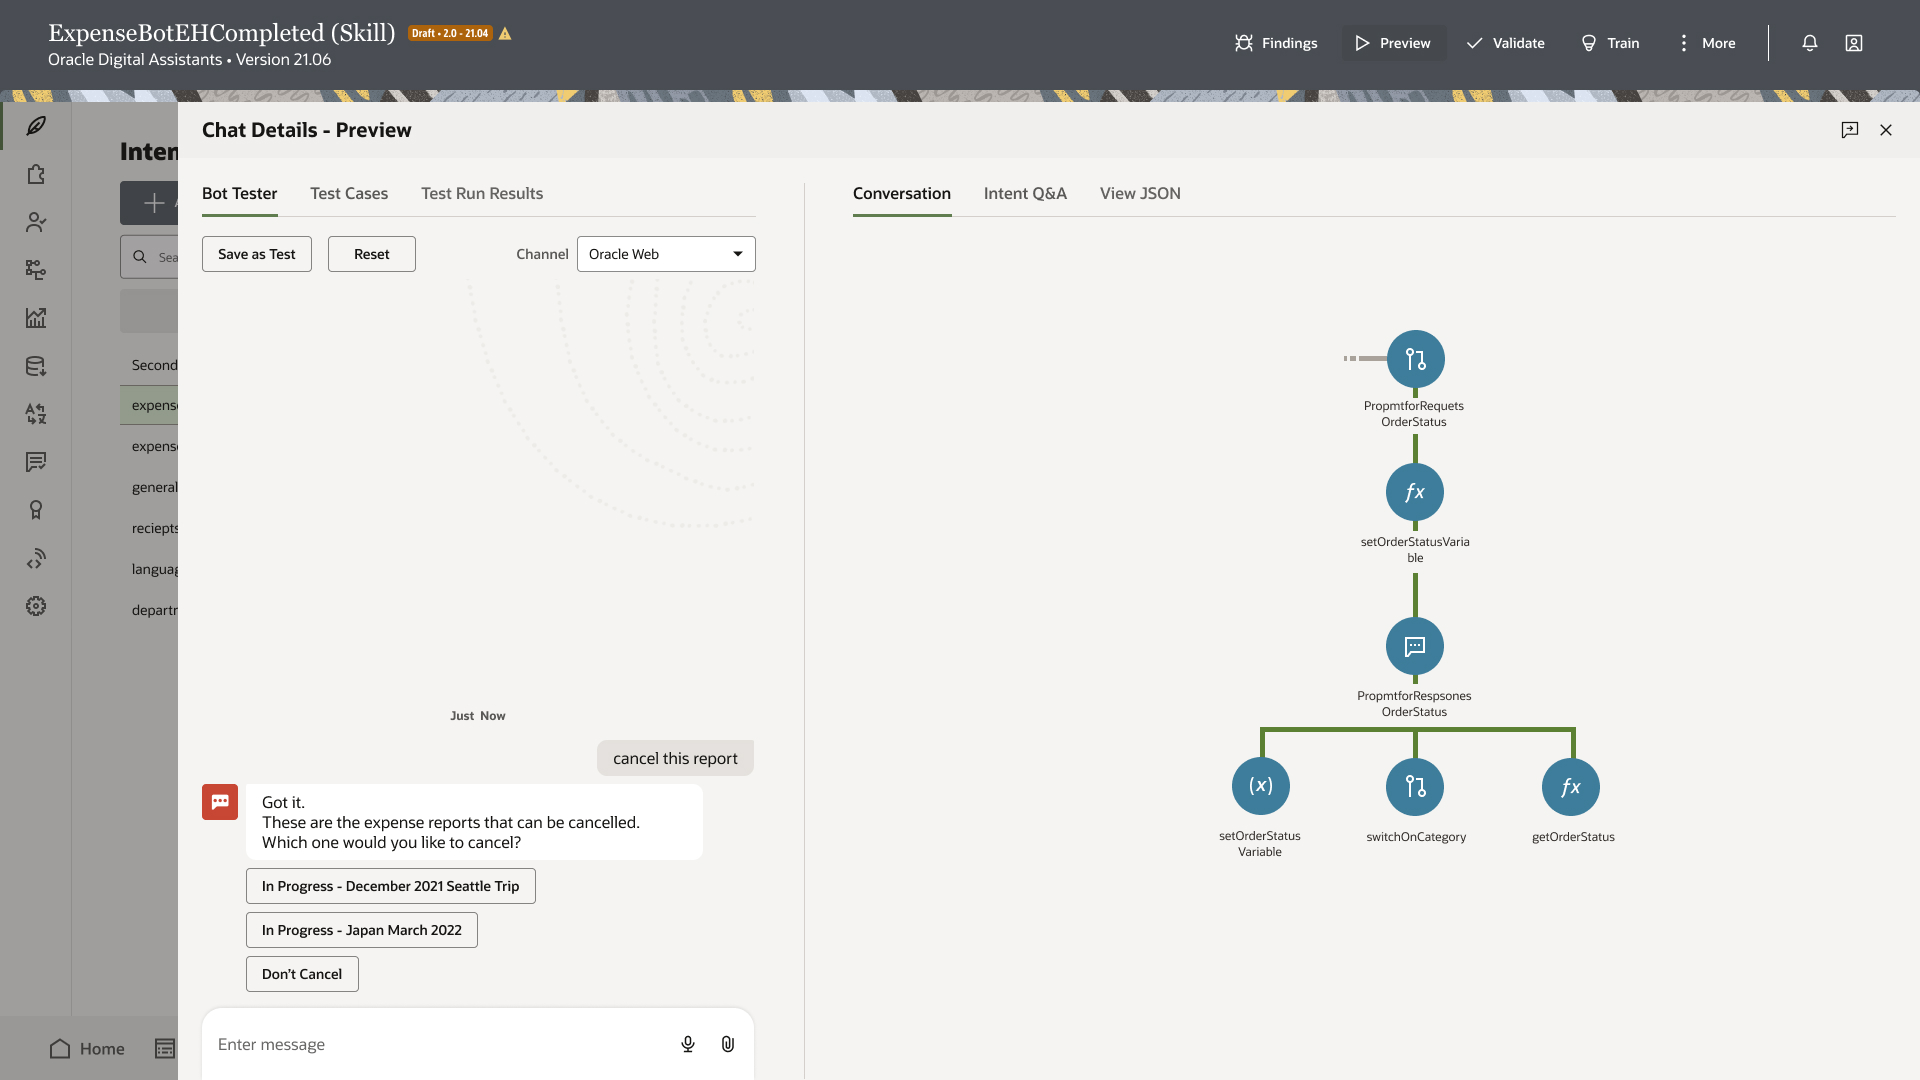Open the Channel dropdown showing Oracle Web
The width and height of the screenshot is (1920, 1080).
666,254
